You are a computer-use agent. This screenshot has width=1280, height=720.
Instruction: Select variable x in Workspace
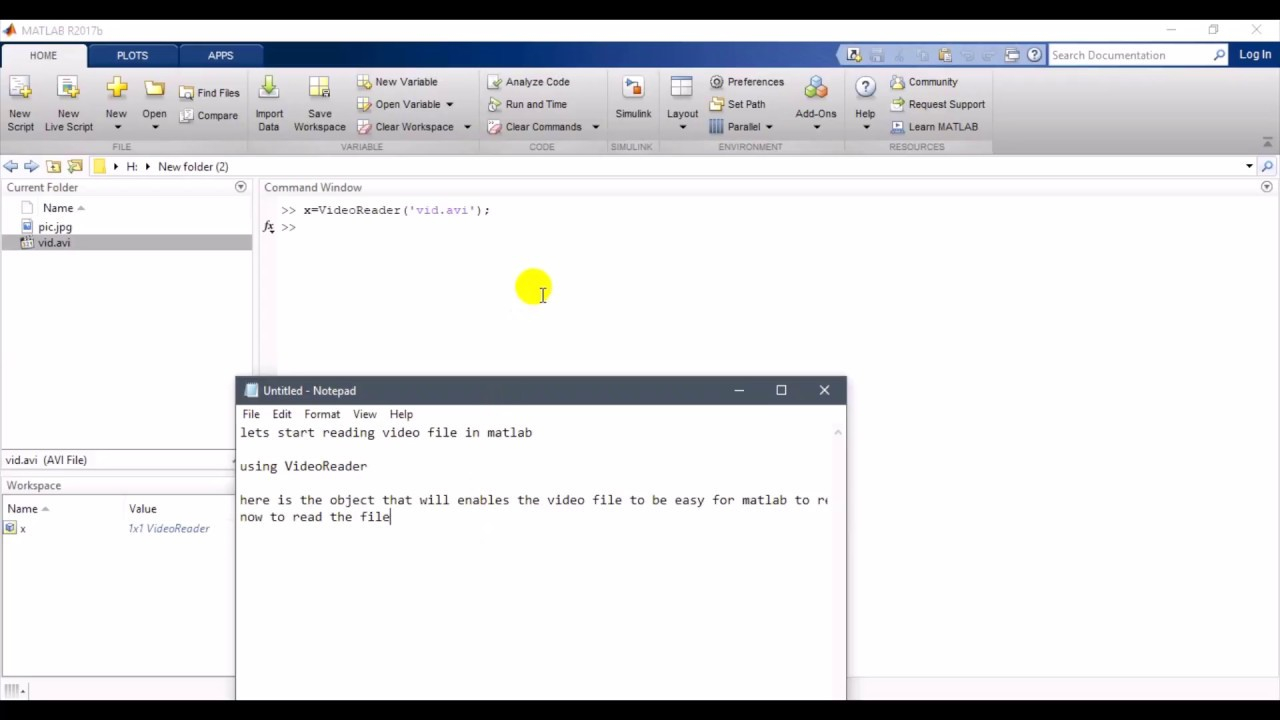(22, 529)
